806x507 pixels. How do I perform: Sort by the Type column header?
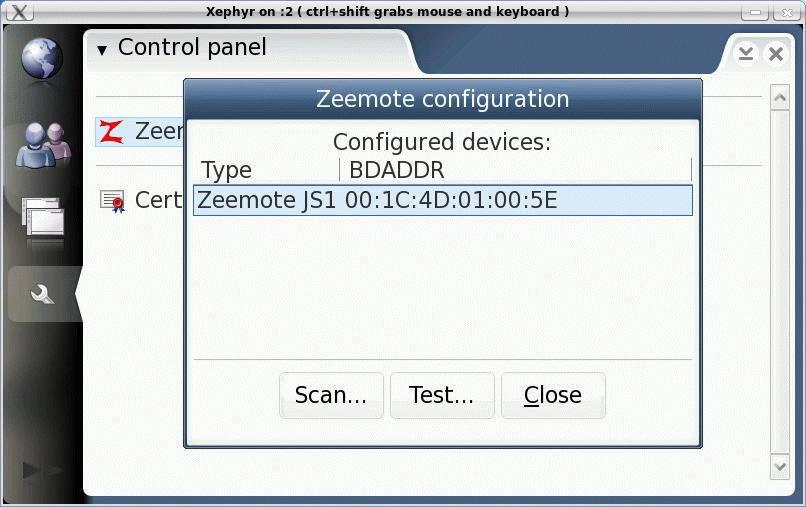(x=266, y=170)
